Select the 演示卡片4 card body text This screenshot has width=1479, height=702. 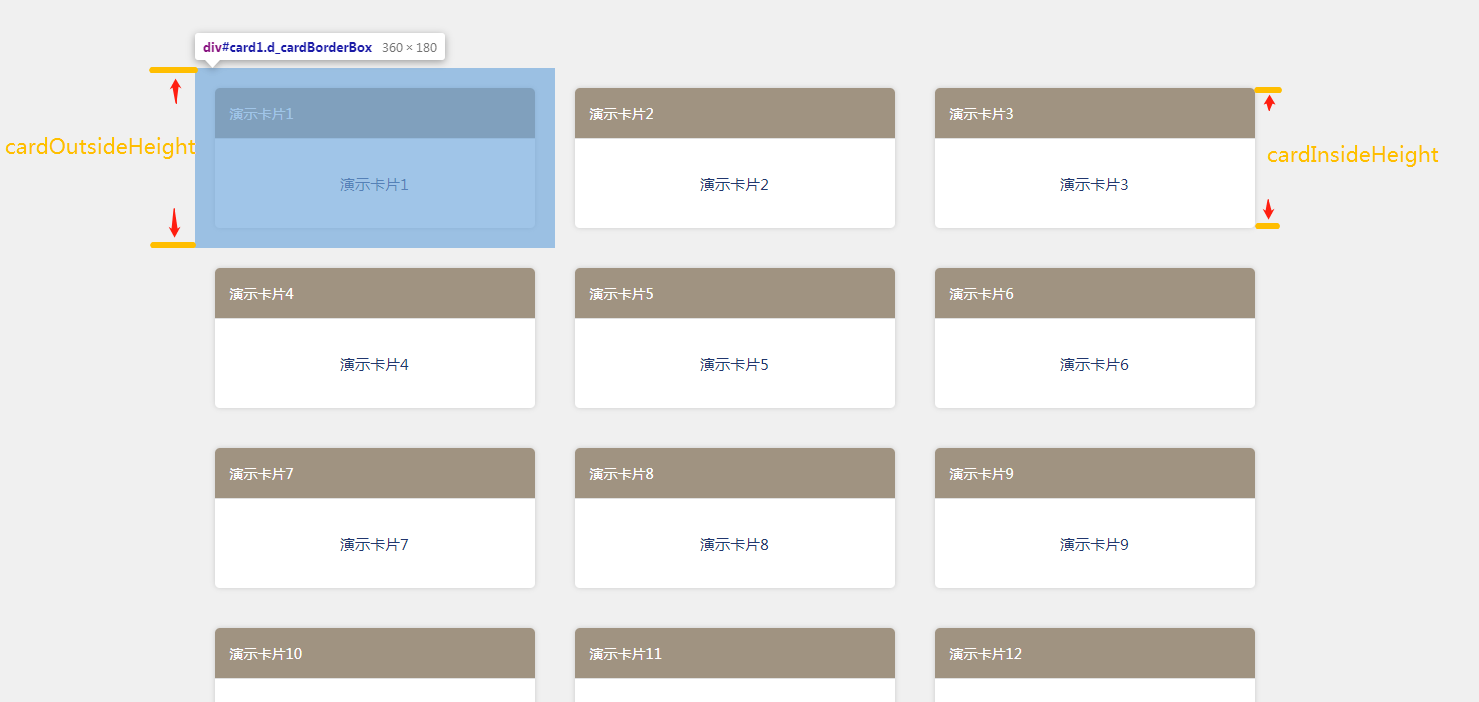374,365
